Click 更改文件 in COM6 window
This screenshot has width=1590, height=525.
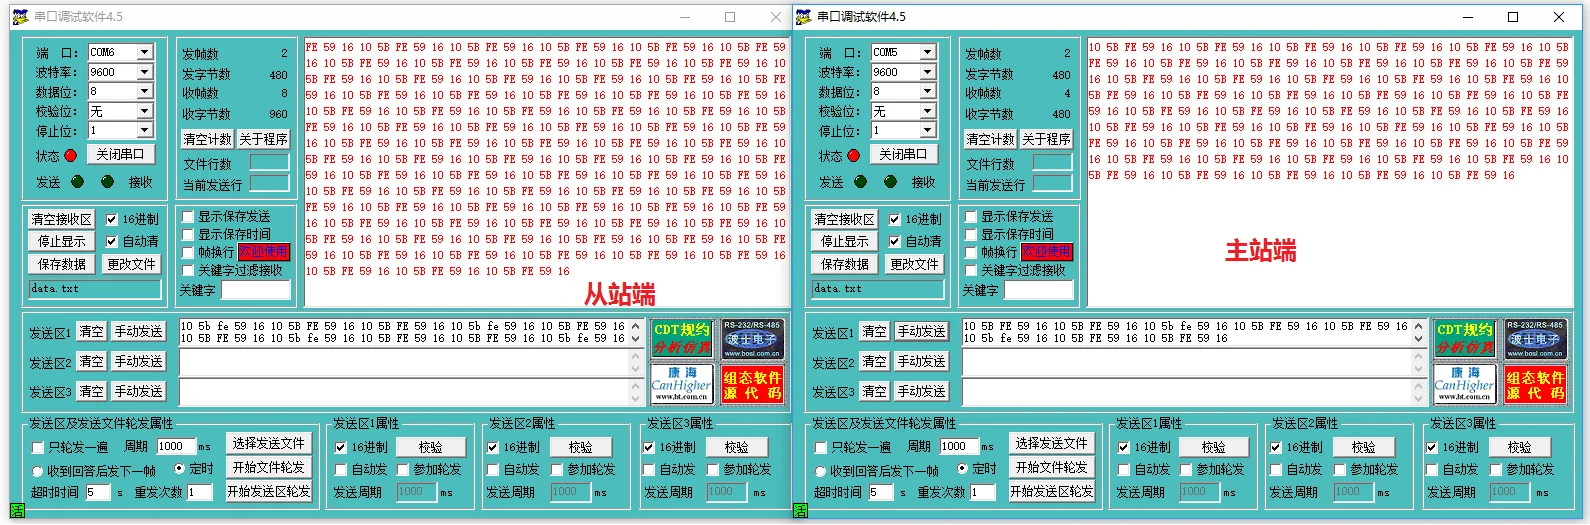point(131,264)
